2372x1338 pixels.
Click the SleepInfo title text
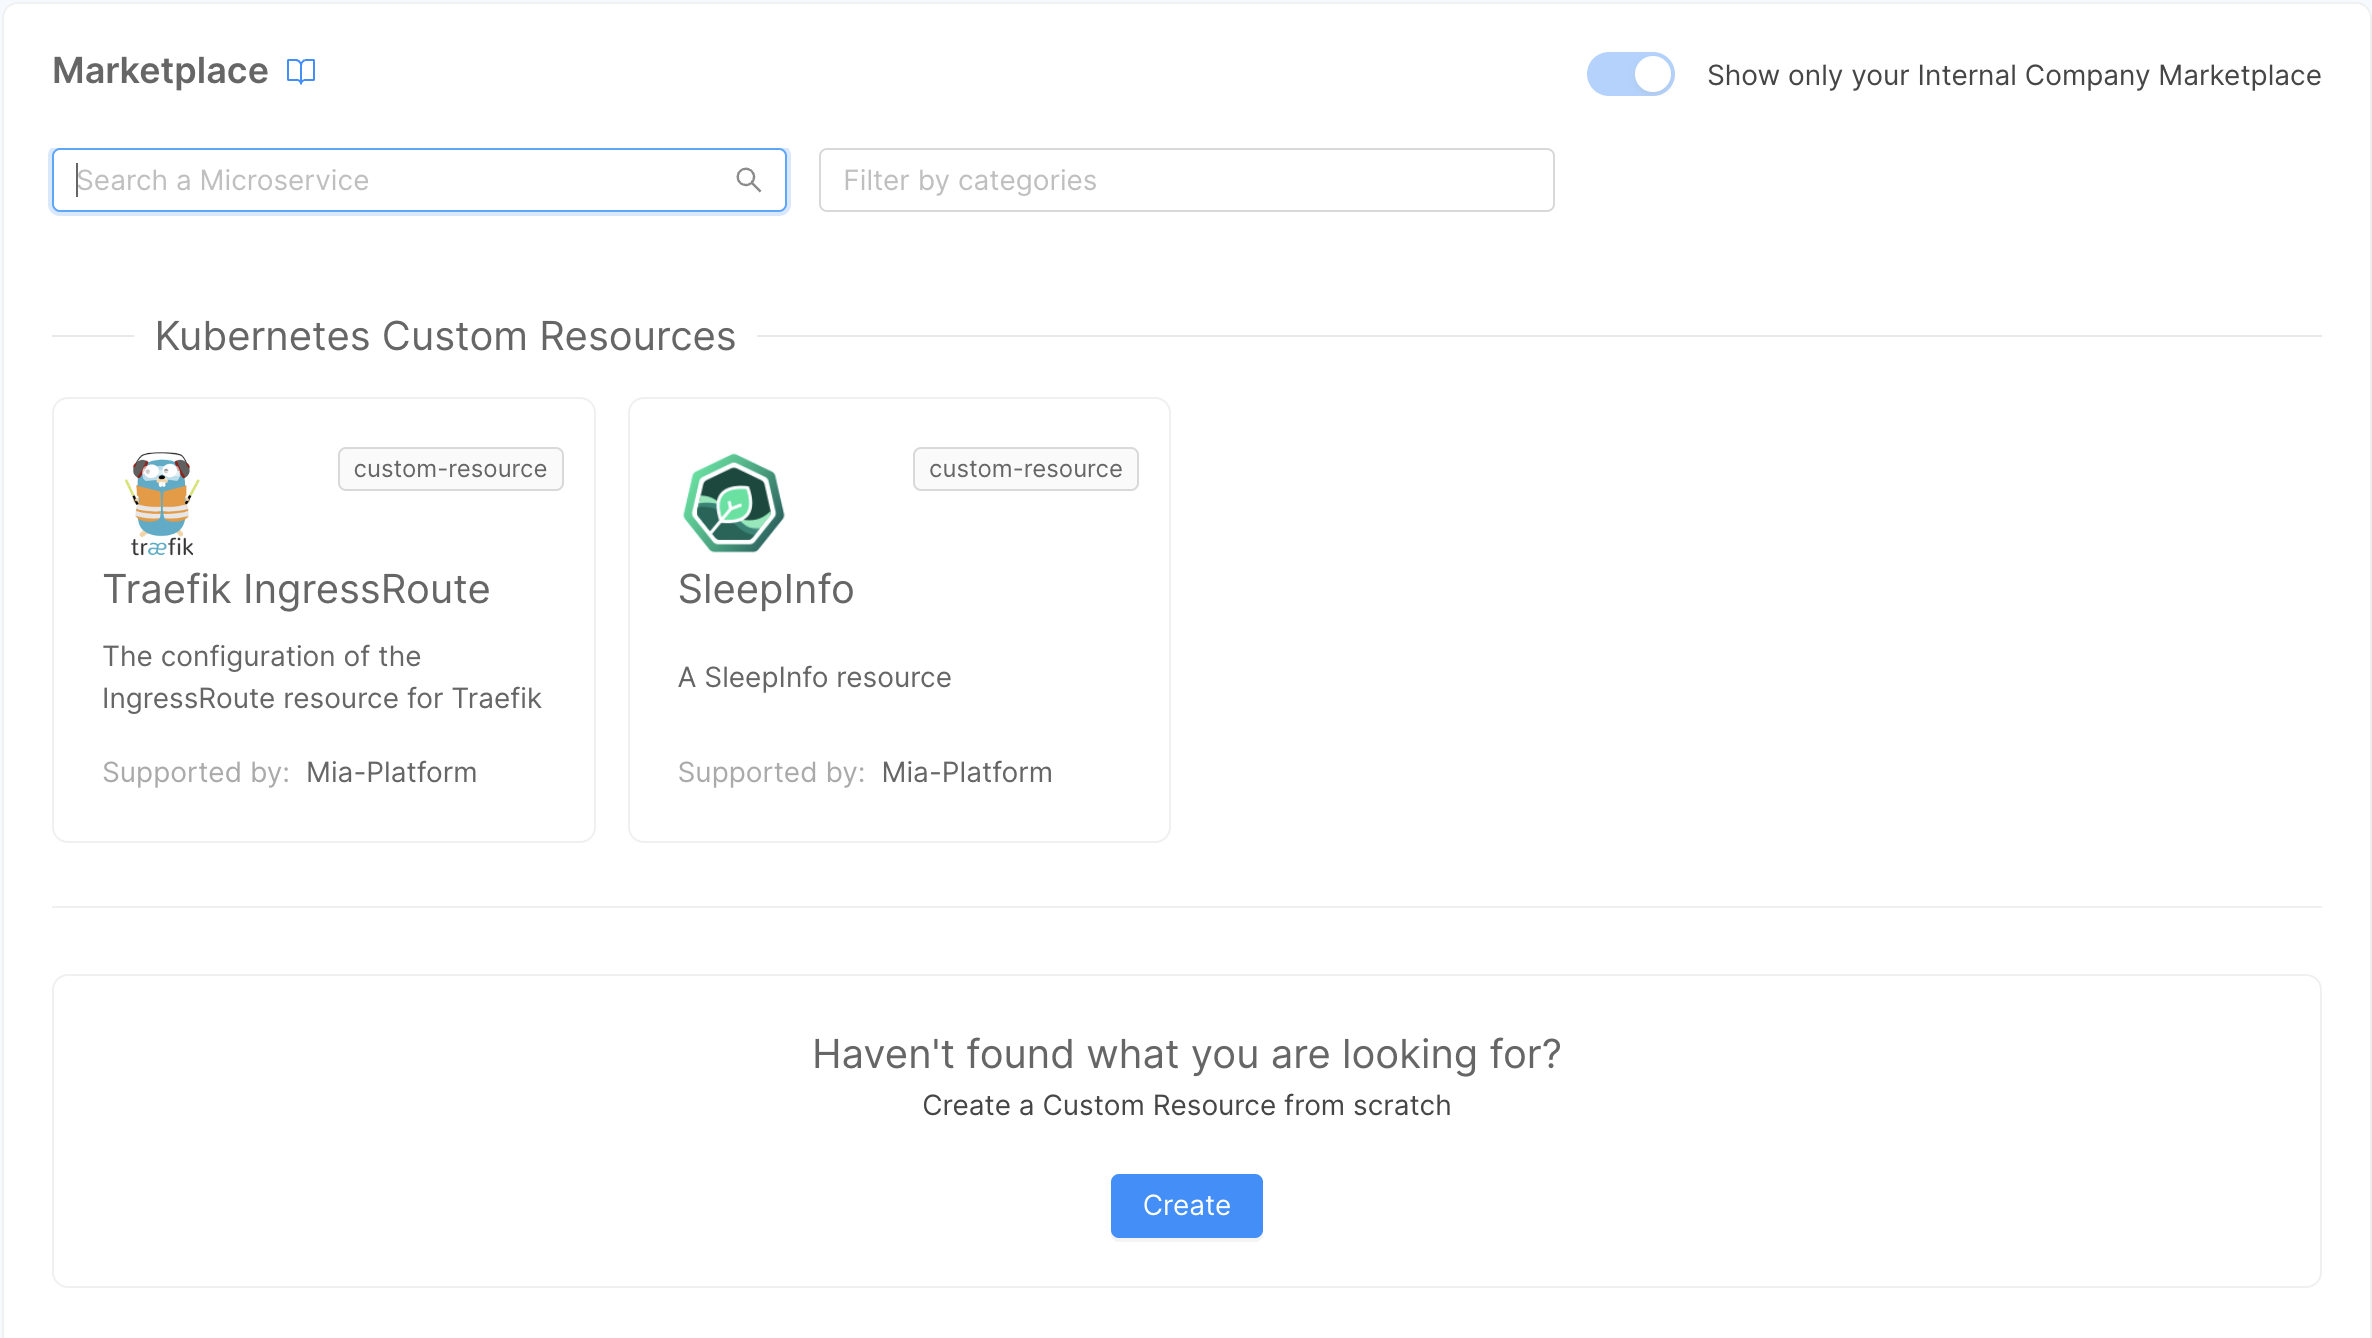766,588
